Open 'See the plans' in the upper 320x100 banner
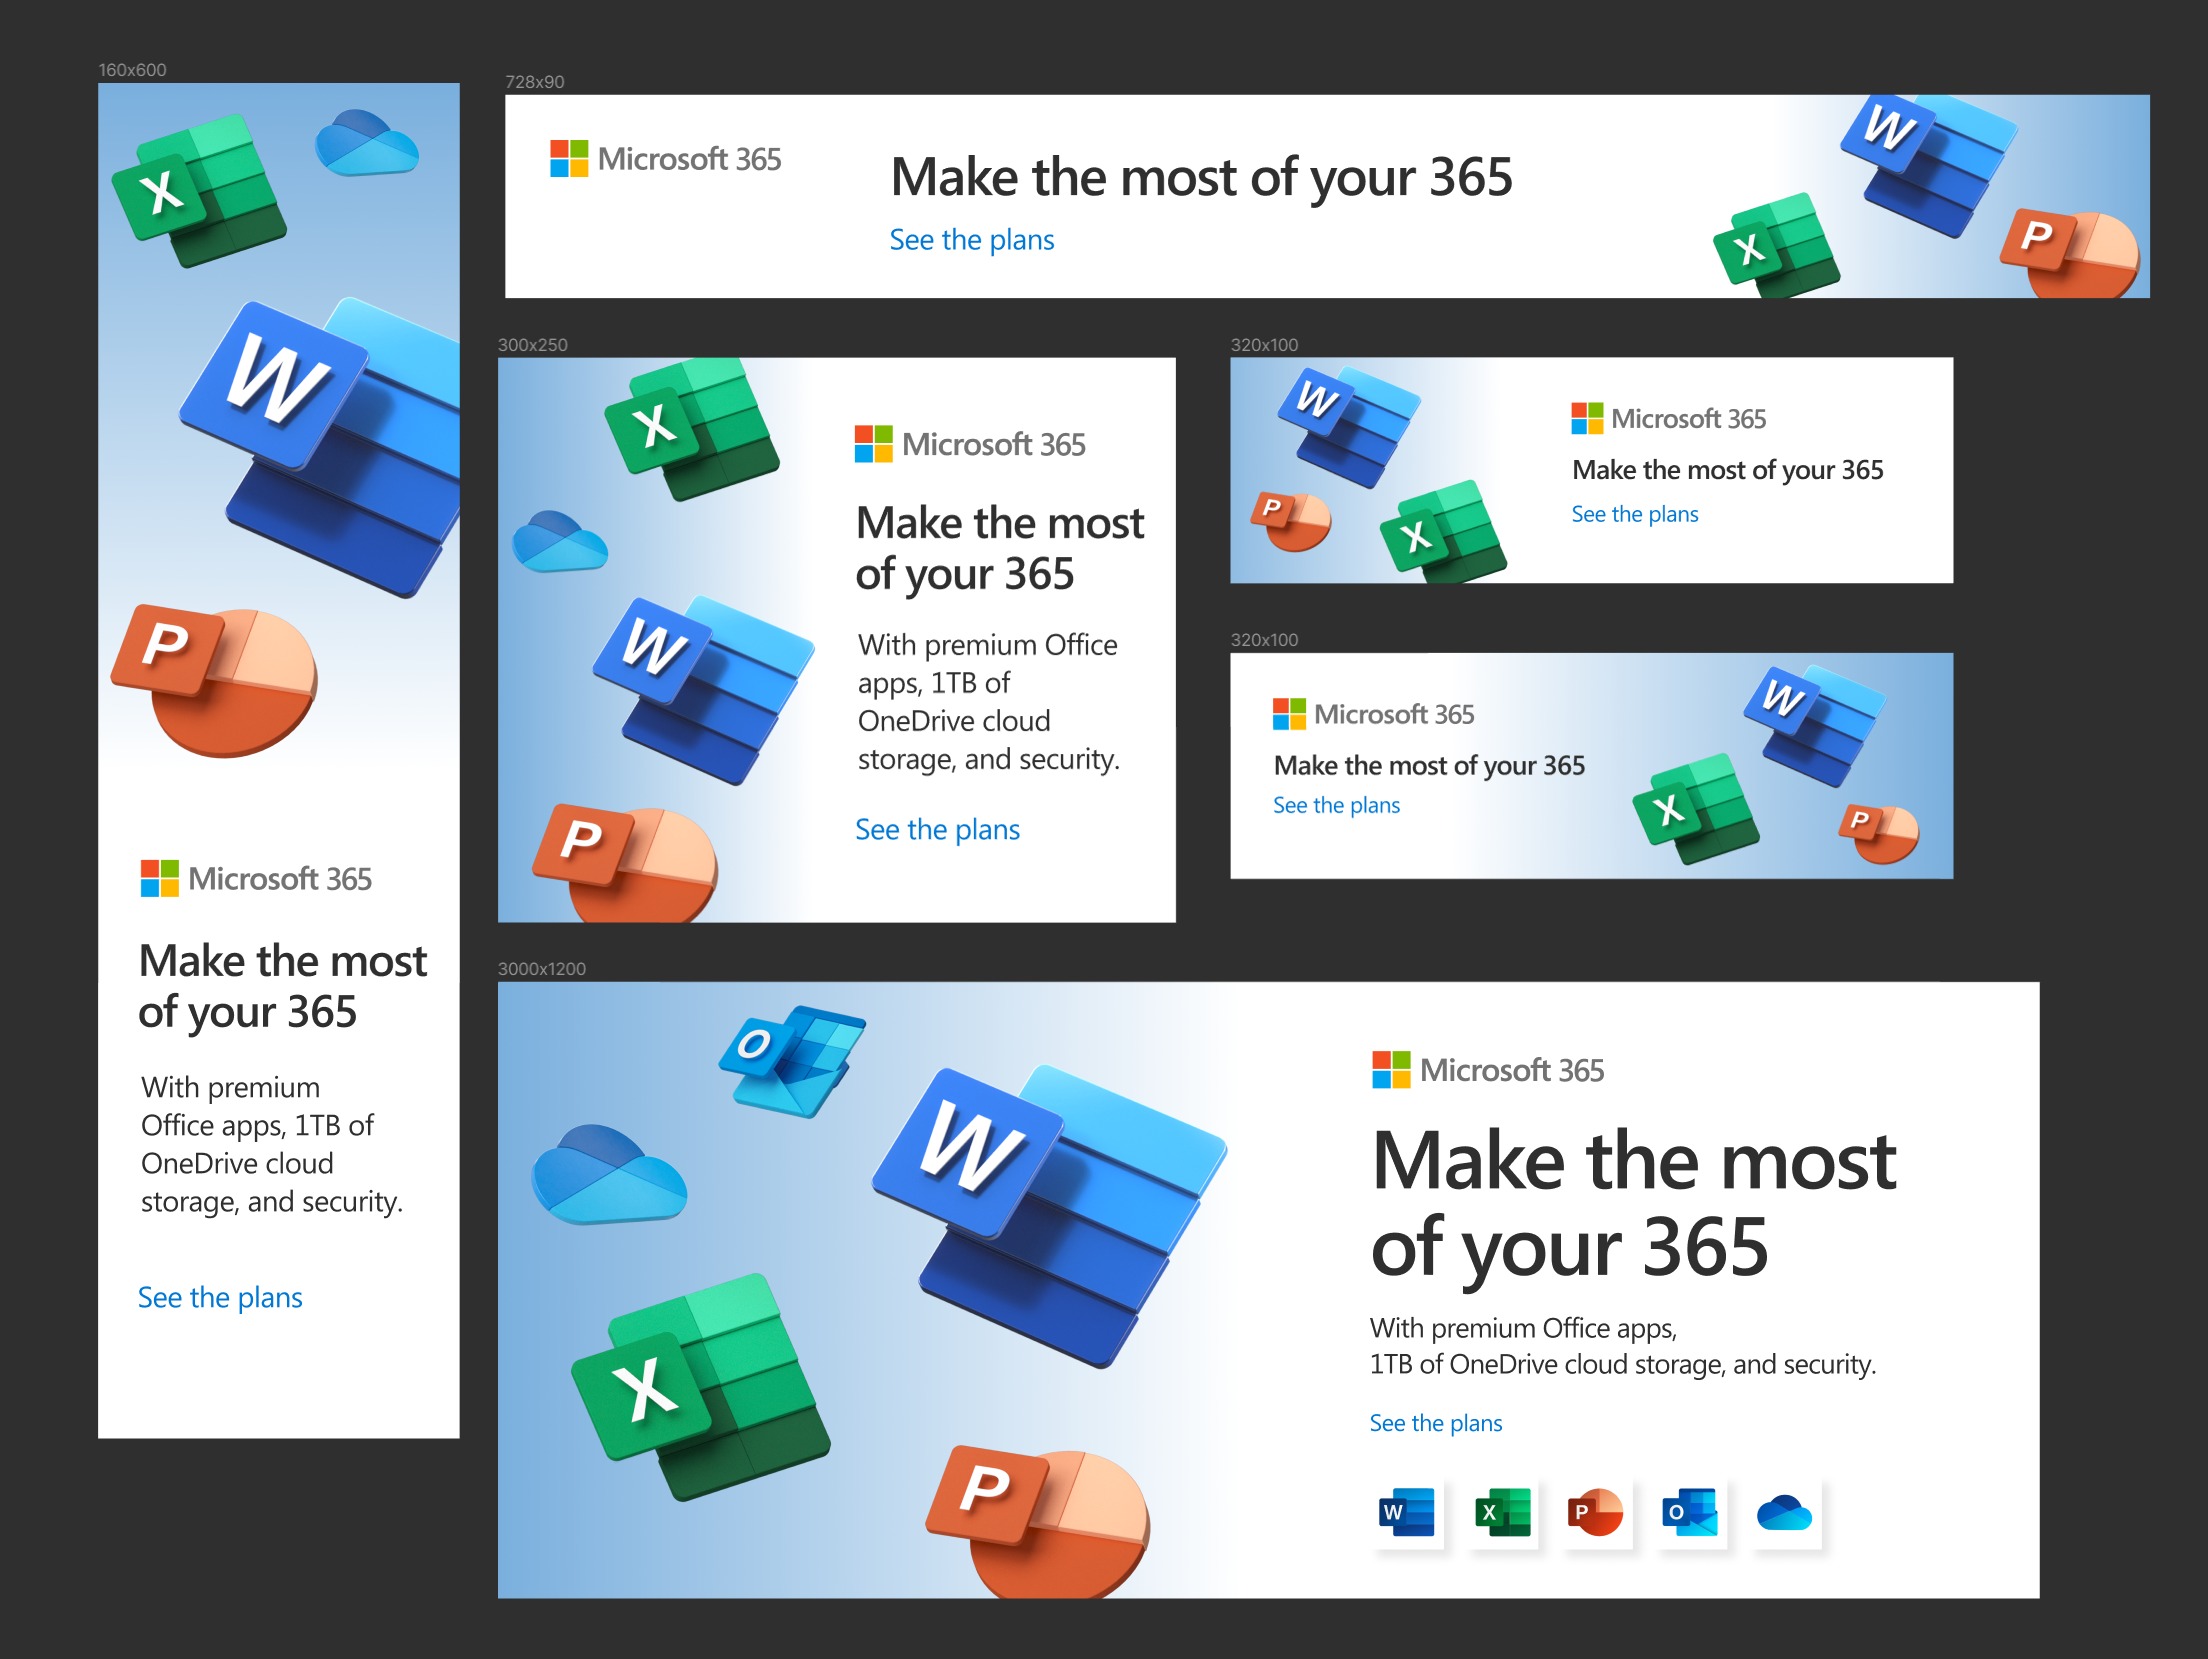This screenshot has height=1659, width=2208. [x=1635, y=514]
